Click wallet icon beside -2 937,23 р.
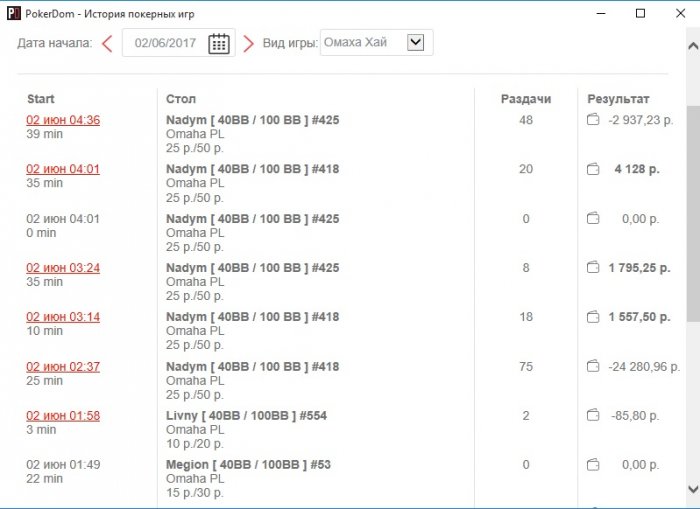This screenshot has height=509, width=700. [x=593, y=120]
